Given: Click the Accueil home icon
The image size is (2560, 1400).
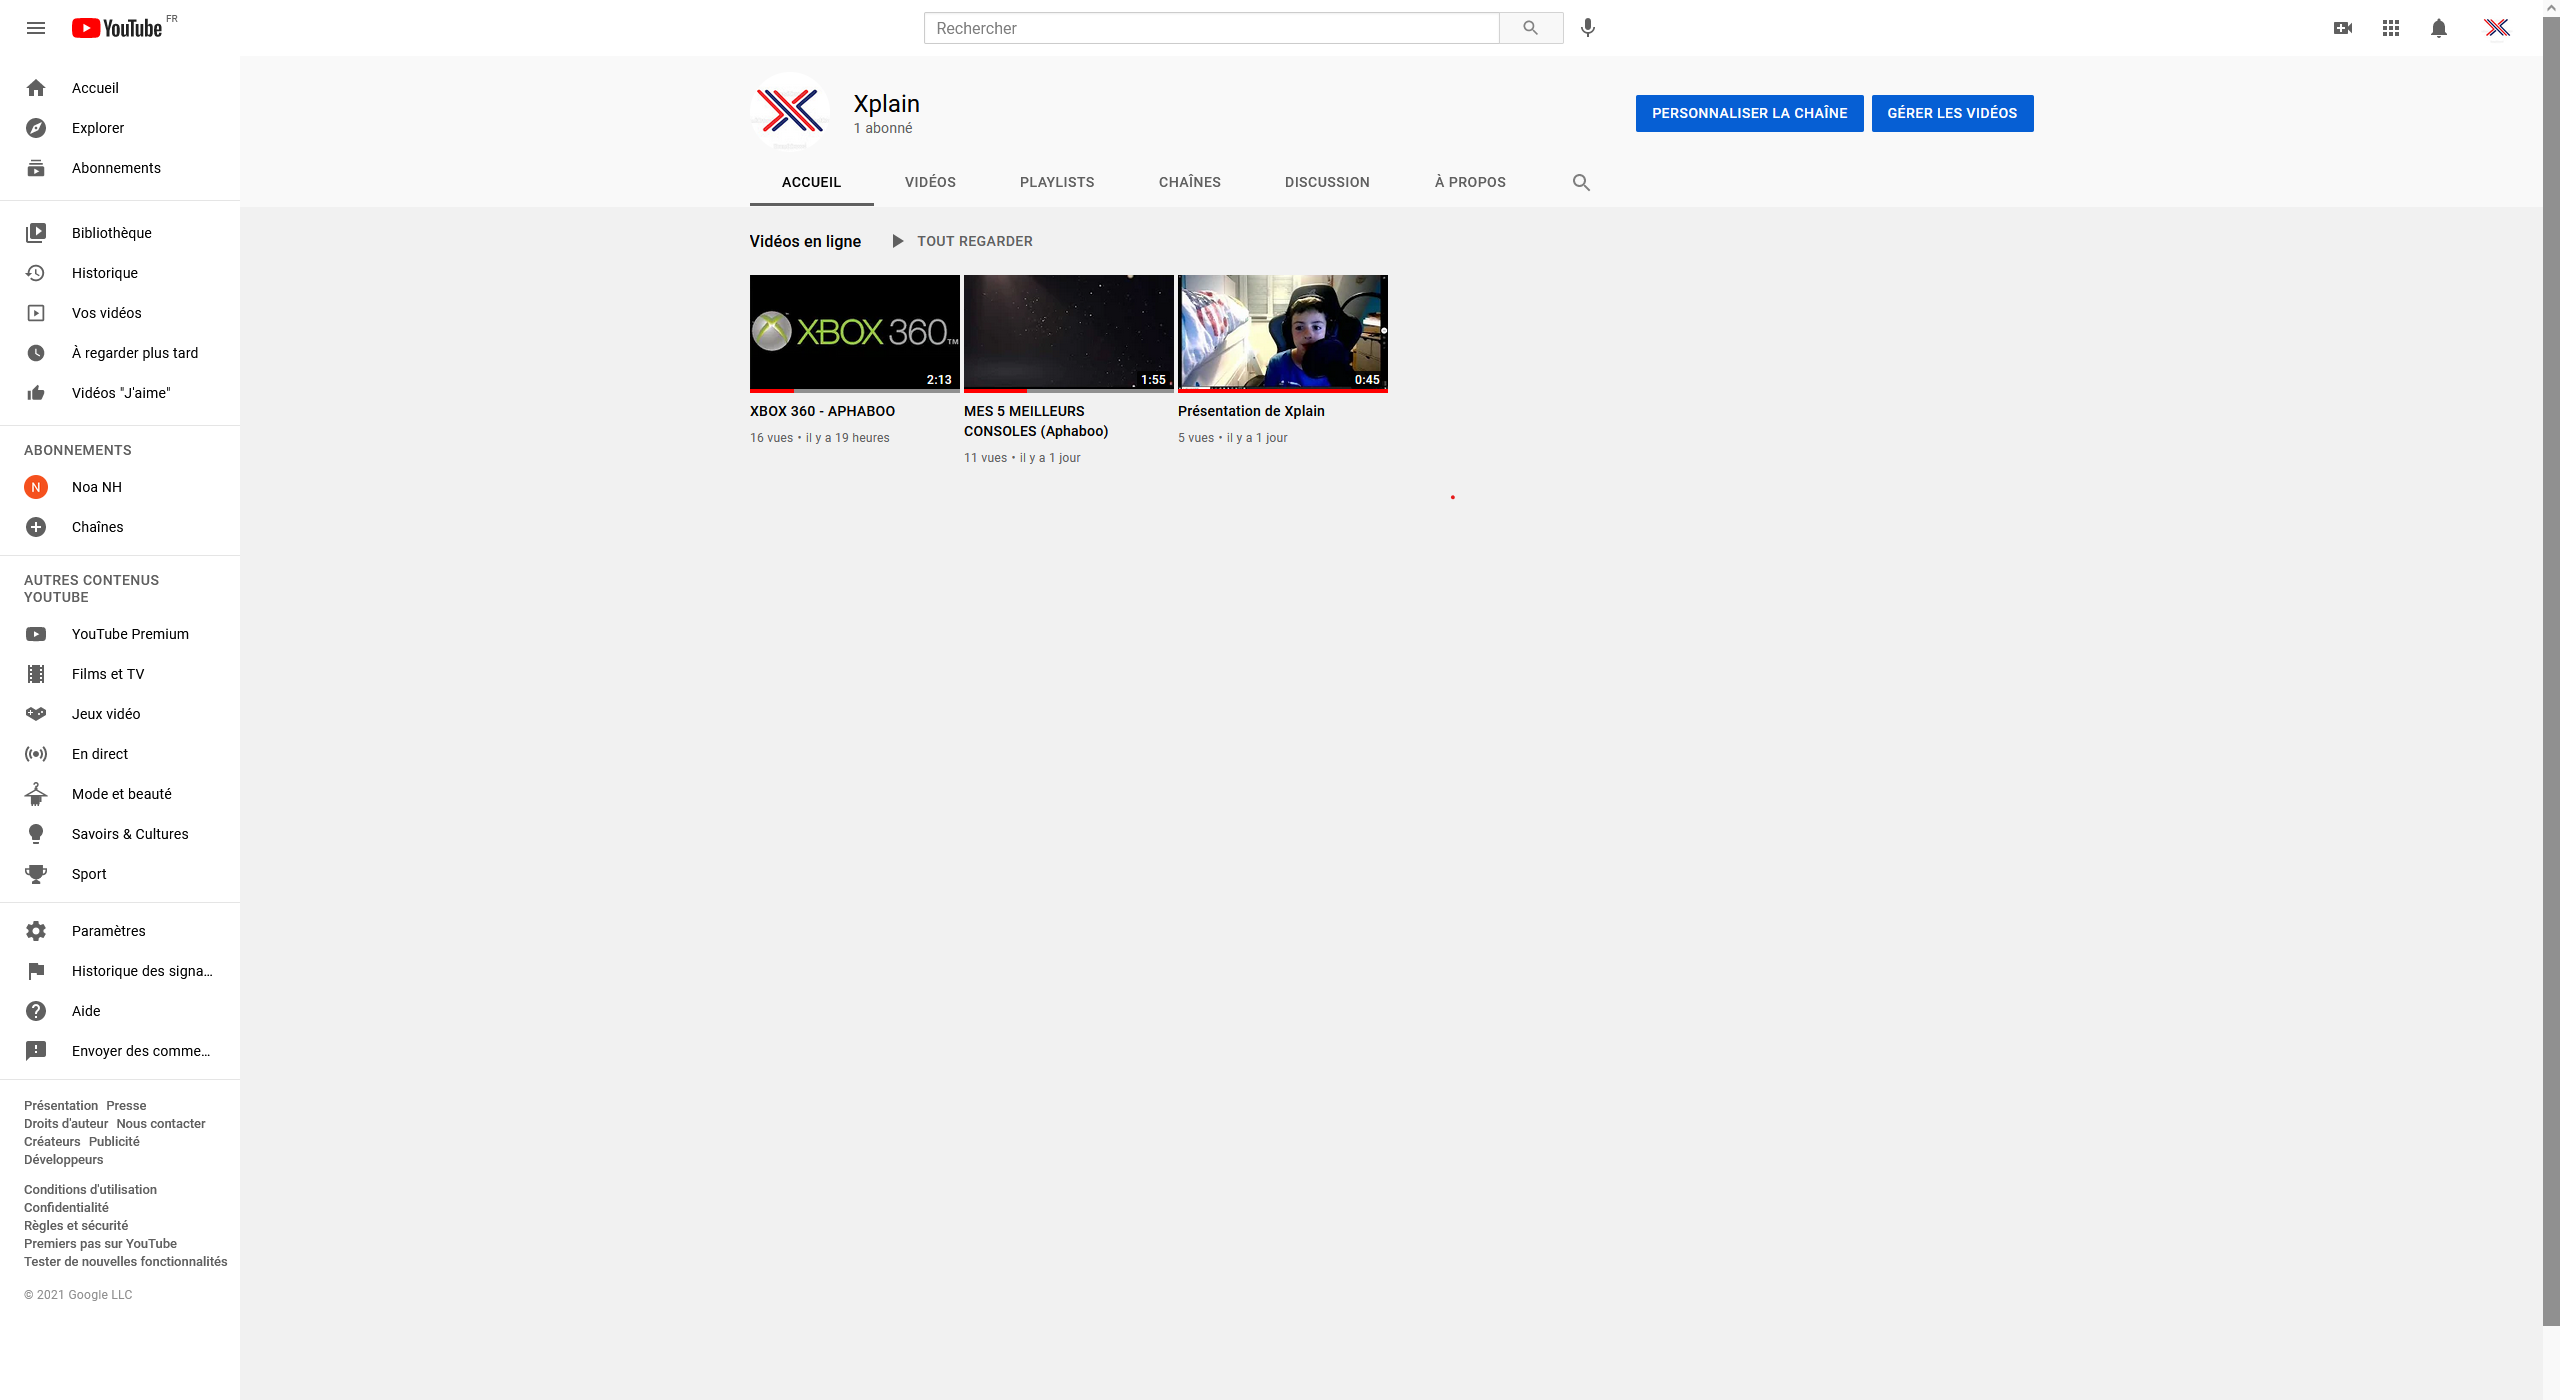Looking at the screenshot, I should coord(36,88).
